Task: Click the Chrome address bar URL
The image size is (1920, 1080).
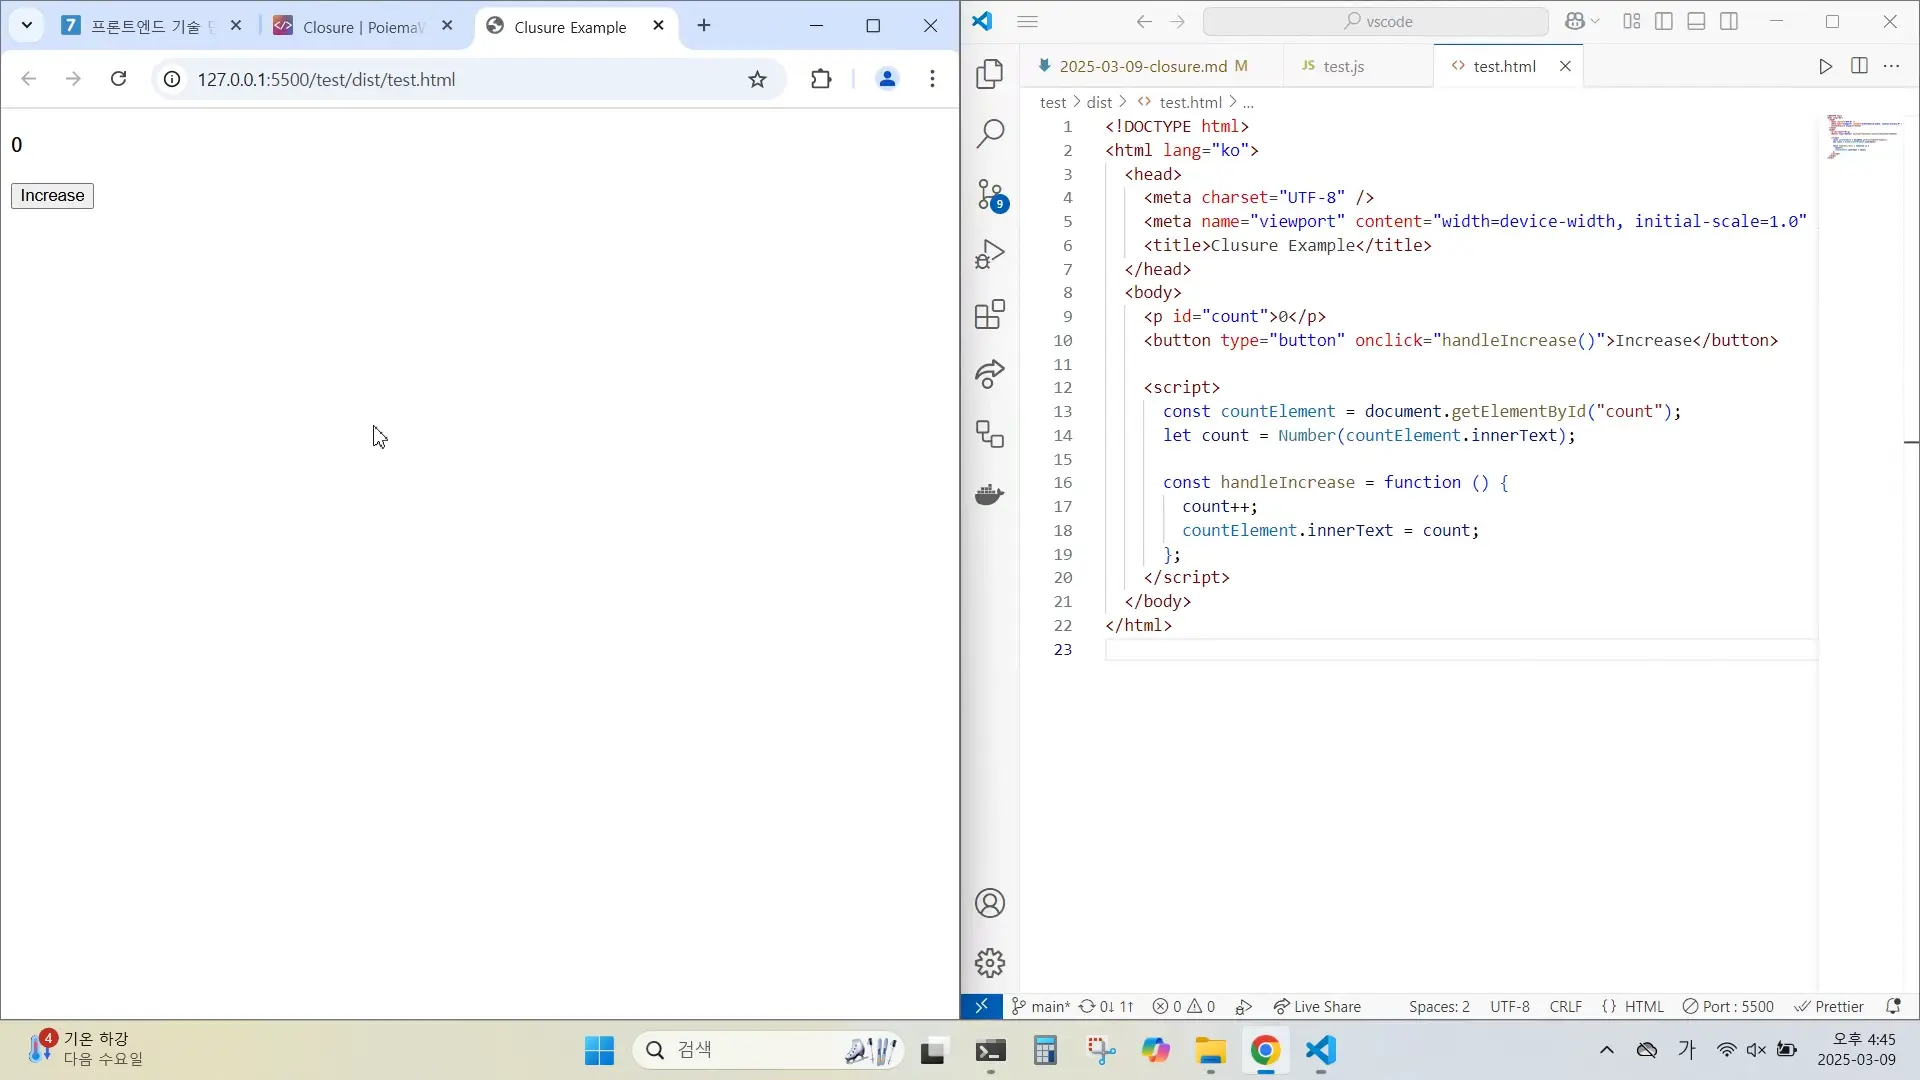Action: (x=326, y=80)
